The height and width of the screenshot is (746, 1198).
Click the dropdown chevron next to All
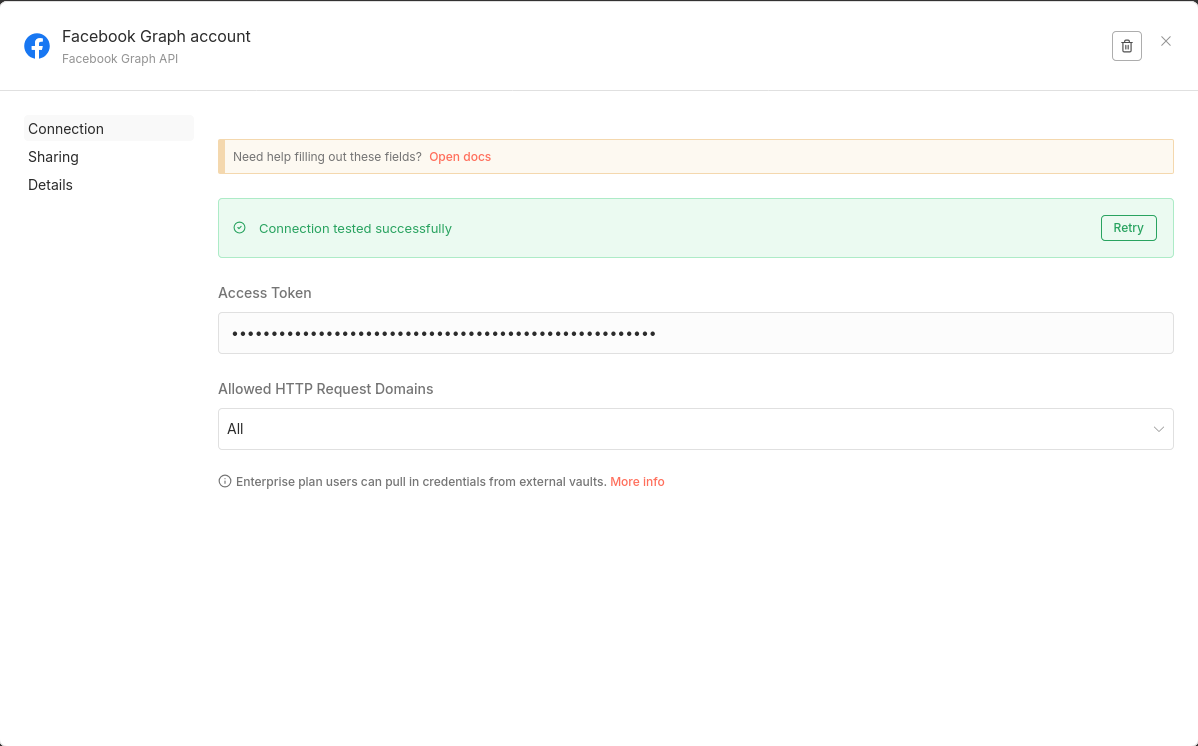point(1158,430)
